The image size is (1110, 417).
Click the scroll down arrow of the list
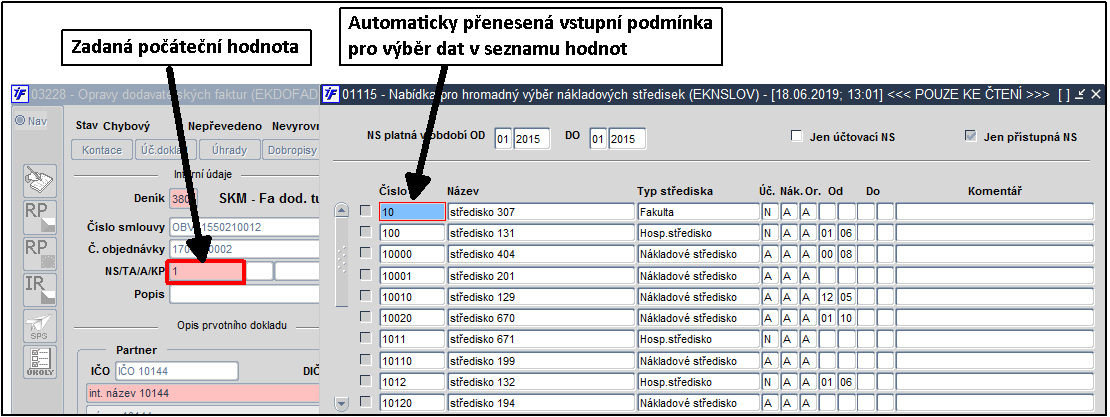click(x=341, y=404)
